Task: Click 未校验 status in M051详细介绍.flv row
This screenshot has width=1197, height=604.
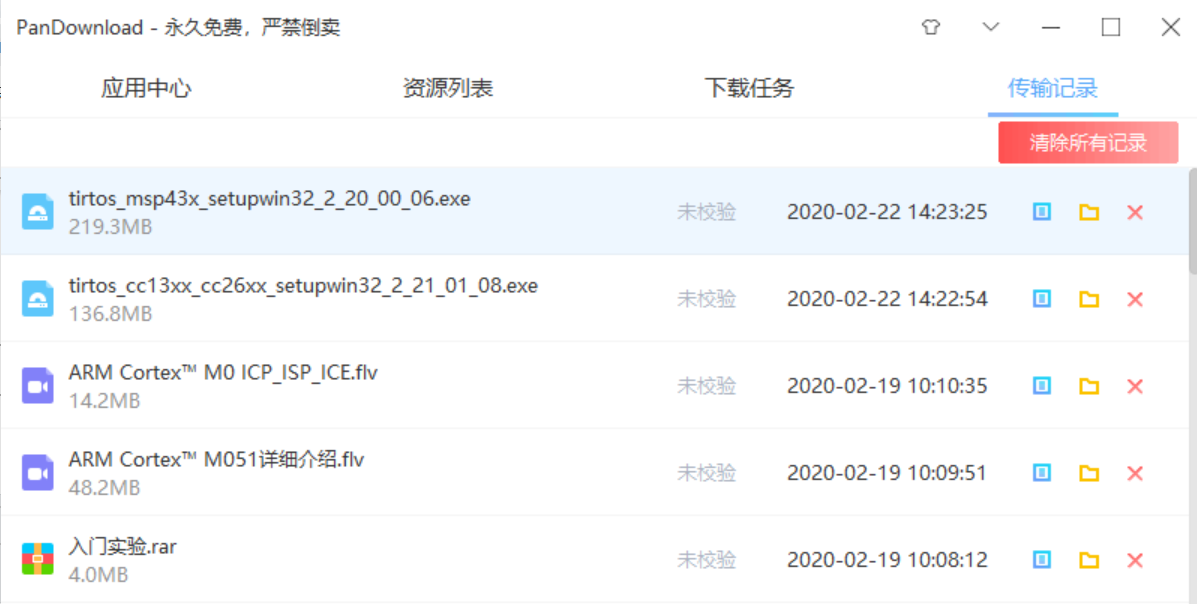Action: [x=706, y=473]
